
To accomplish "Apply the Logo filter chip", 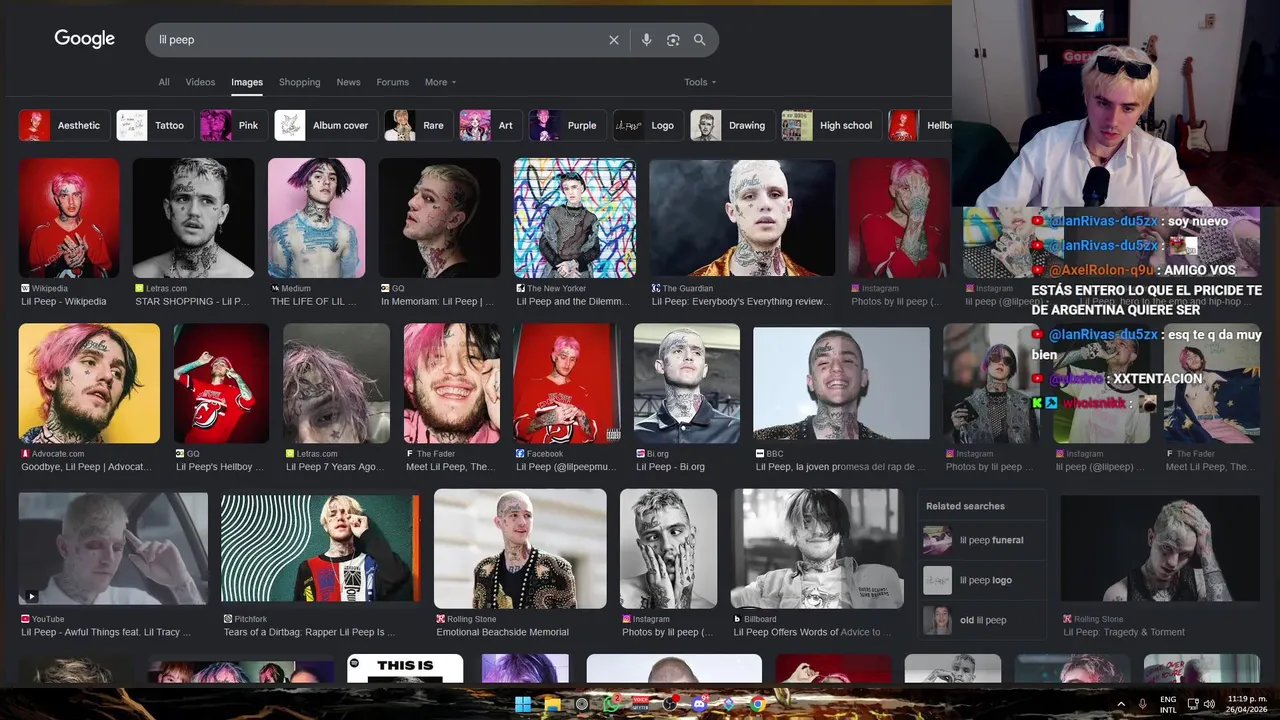I will pyautogui.click(x=648, y=125).
